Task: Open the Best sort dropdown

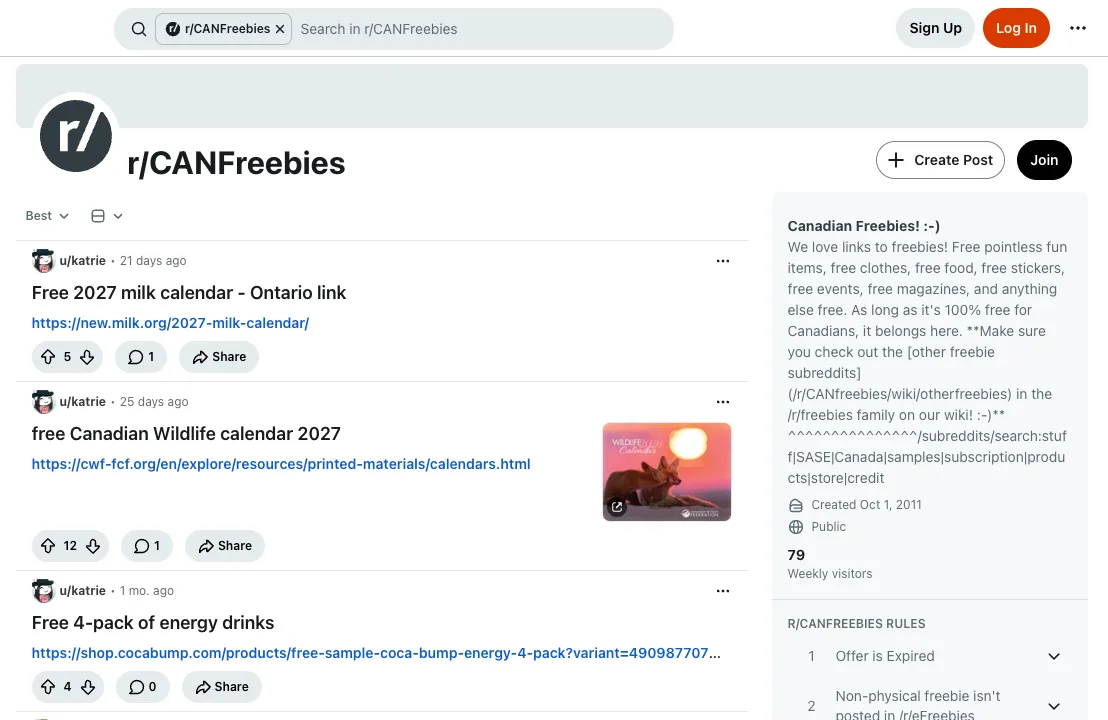Action: [47, 216]
